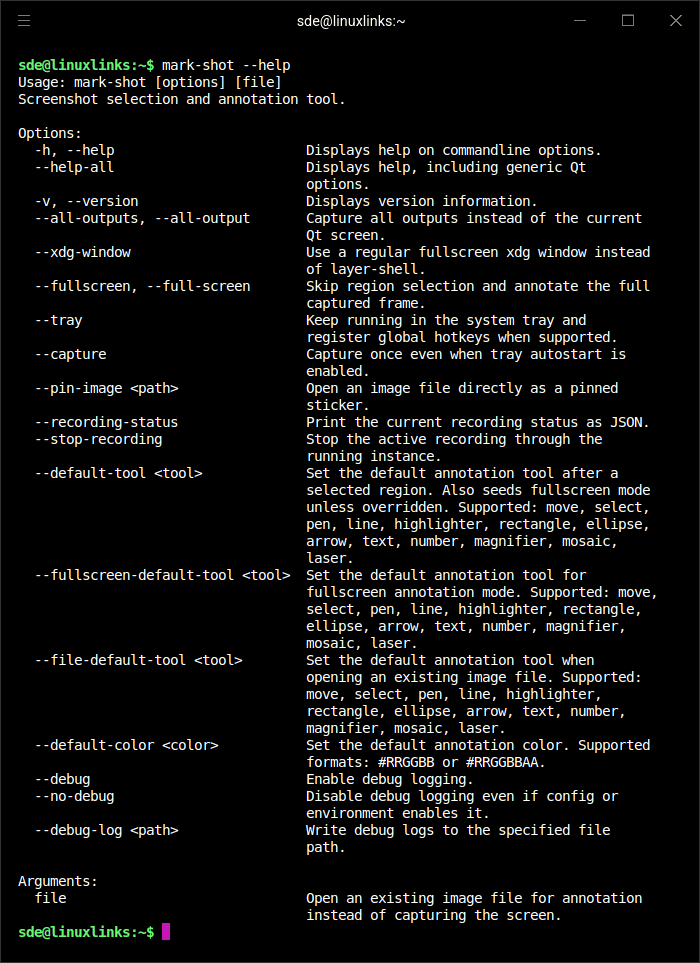
Task: Click the --debug-log <path> option
Action: coord(106,830)
